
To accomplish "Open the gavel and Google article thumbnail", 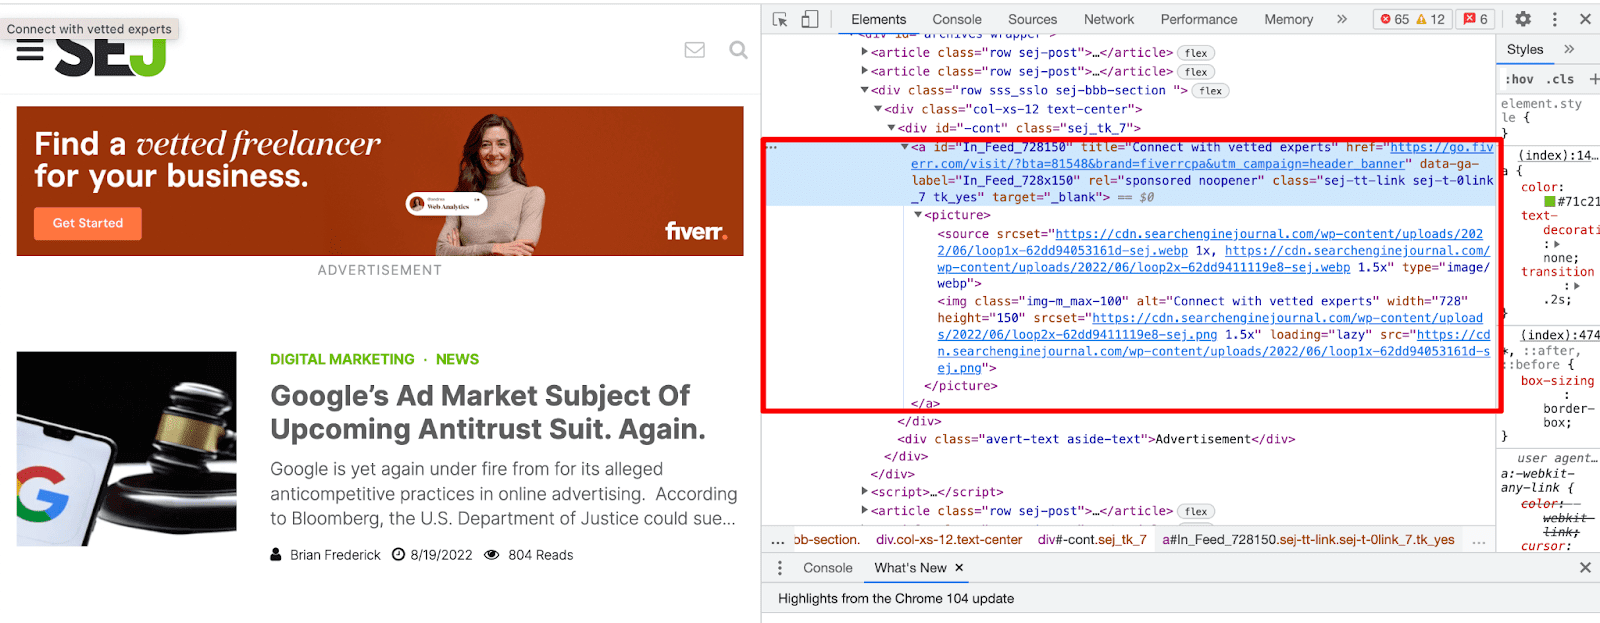I will coord(127,448).
